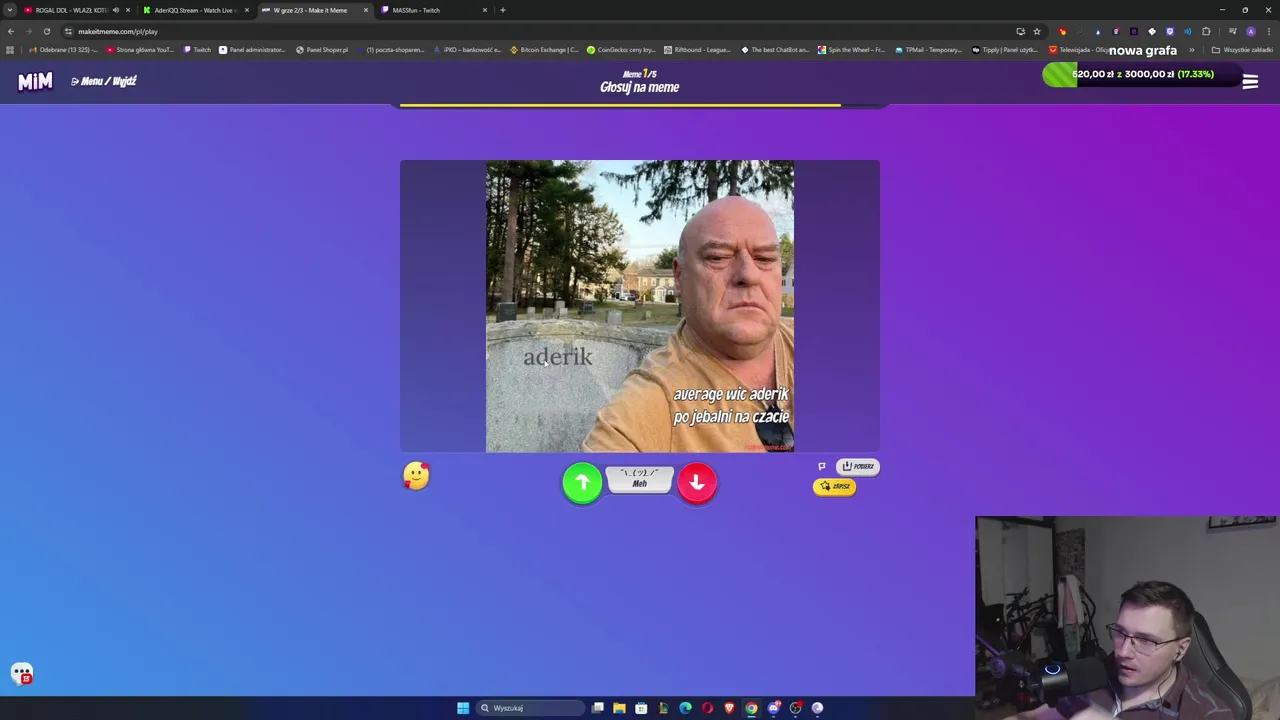
Task: Open the hamburger menu top right
Action: (x=1250, y=82)
